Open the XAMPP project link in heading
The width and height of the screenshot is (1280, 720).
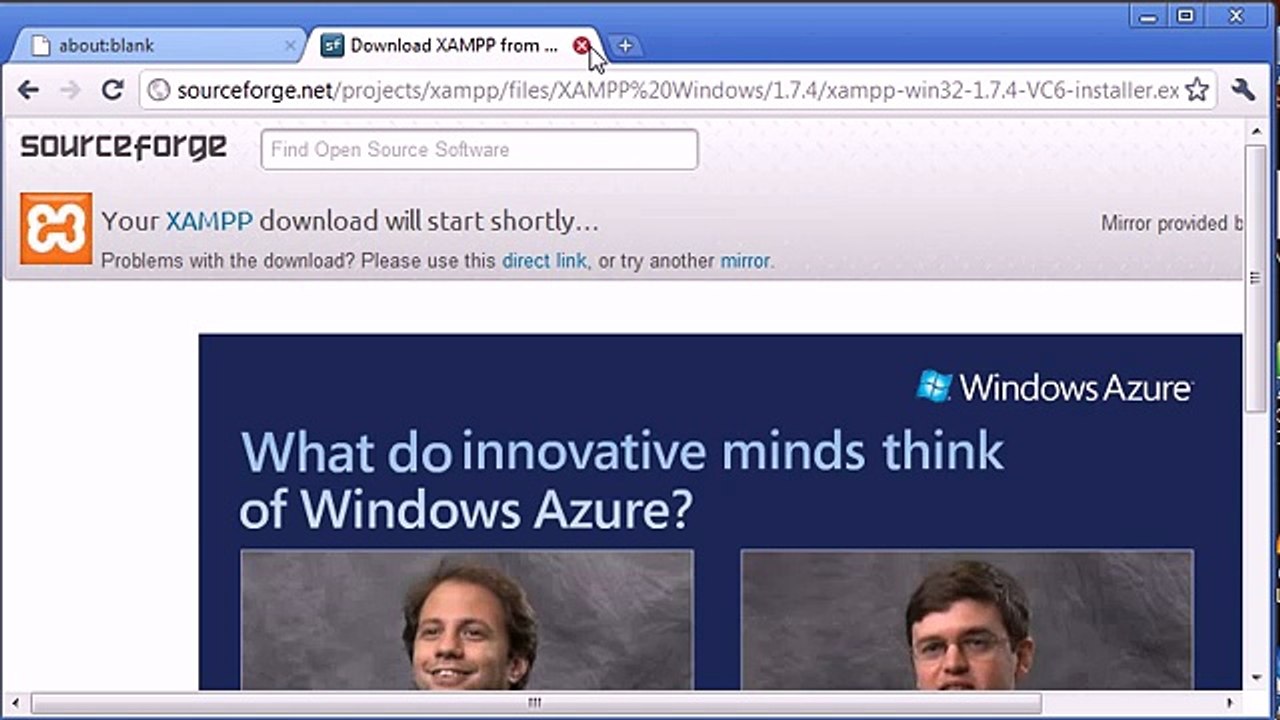tap(209, 221)
